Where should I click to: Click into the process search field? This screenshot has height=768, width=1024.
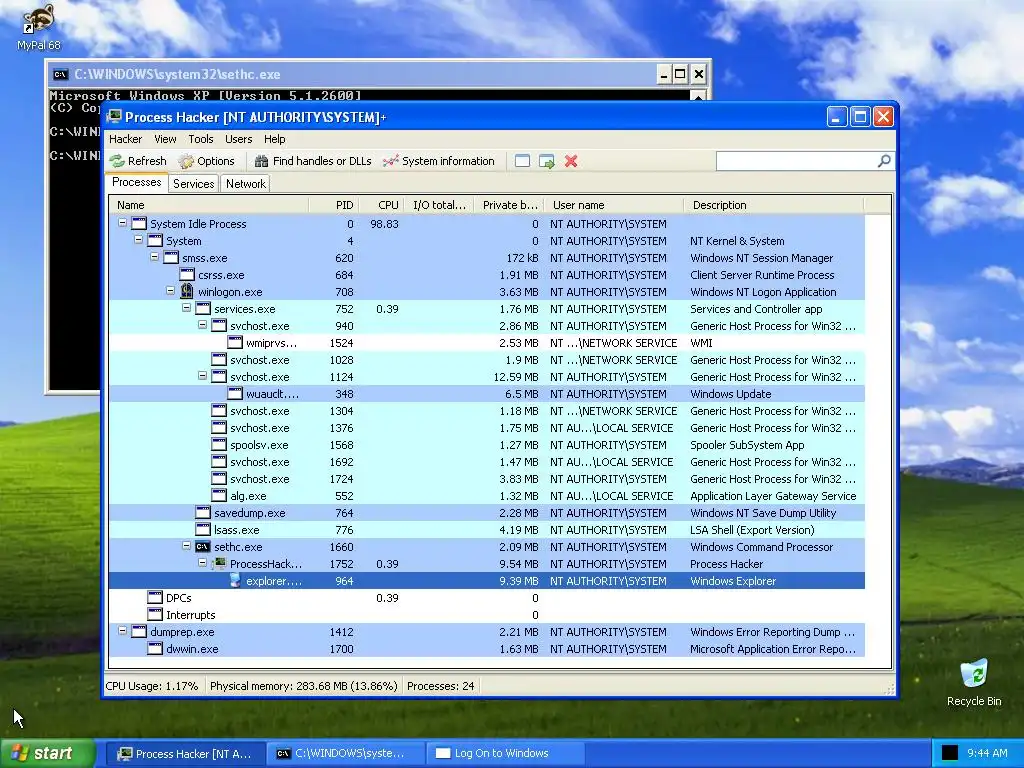[797, 161]
